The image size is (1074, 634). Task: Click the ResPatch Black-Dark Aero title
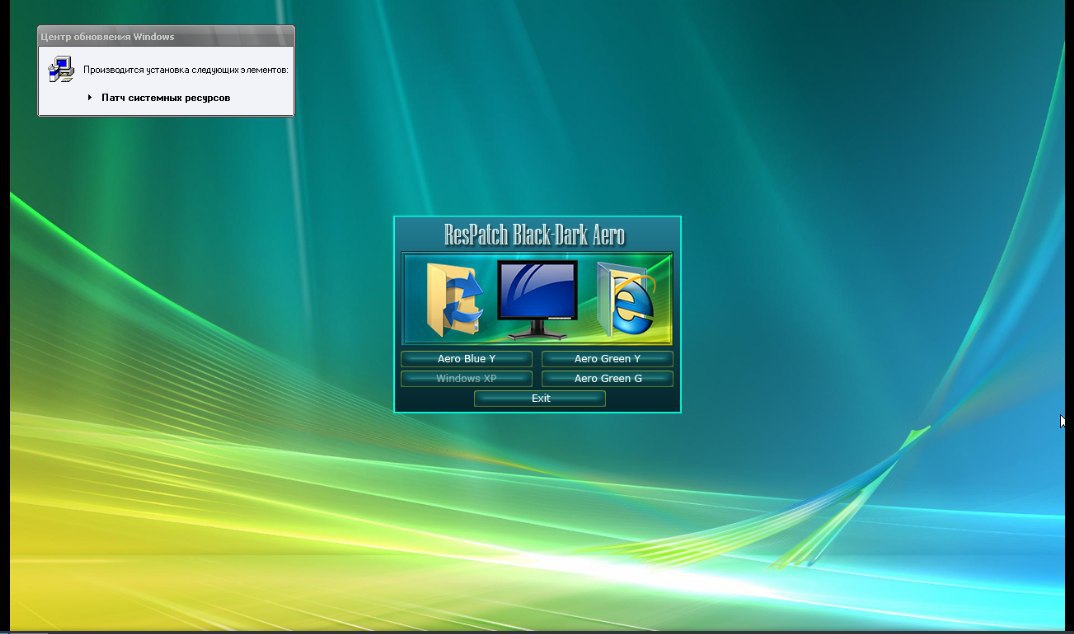click(x=534, y=235)
